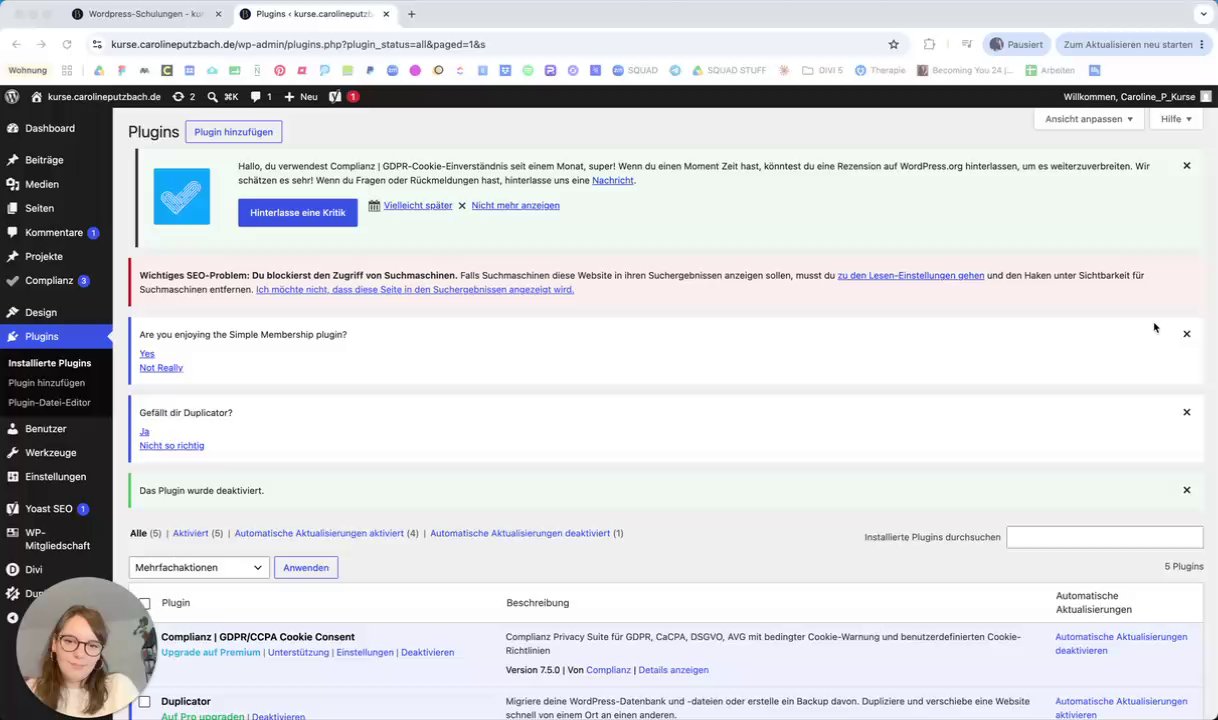Click Deaktivieren under Complianz plugin

click(427, 652)
